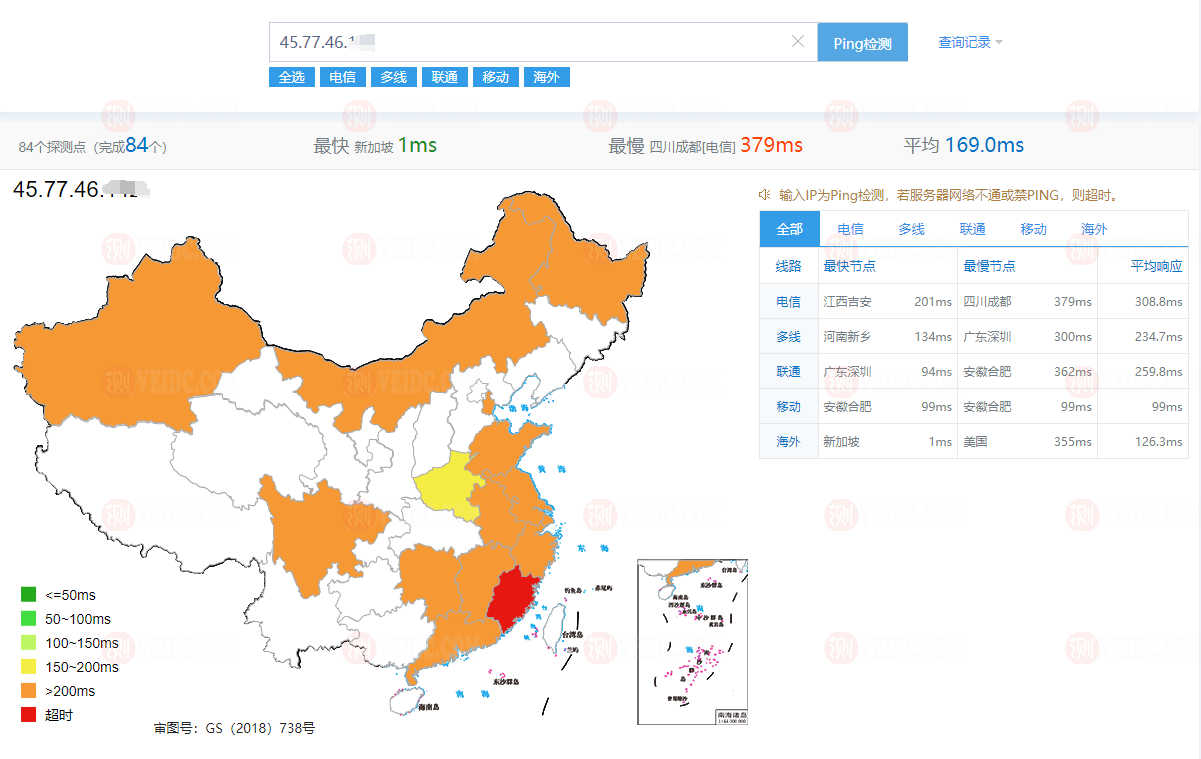
Task: Click the 四川成都 slowest node entry
Action: pyautogui.click(x=987, y=301)
